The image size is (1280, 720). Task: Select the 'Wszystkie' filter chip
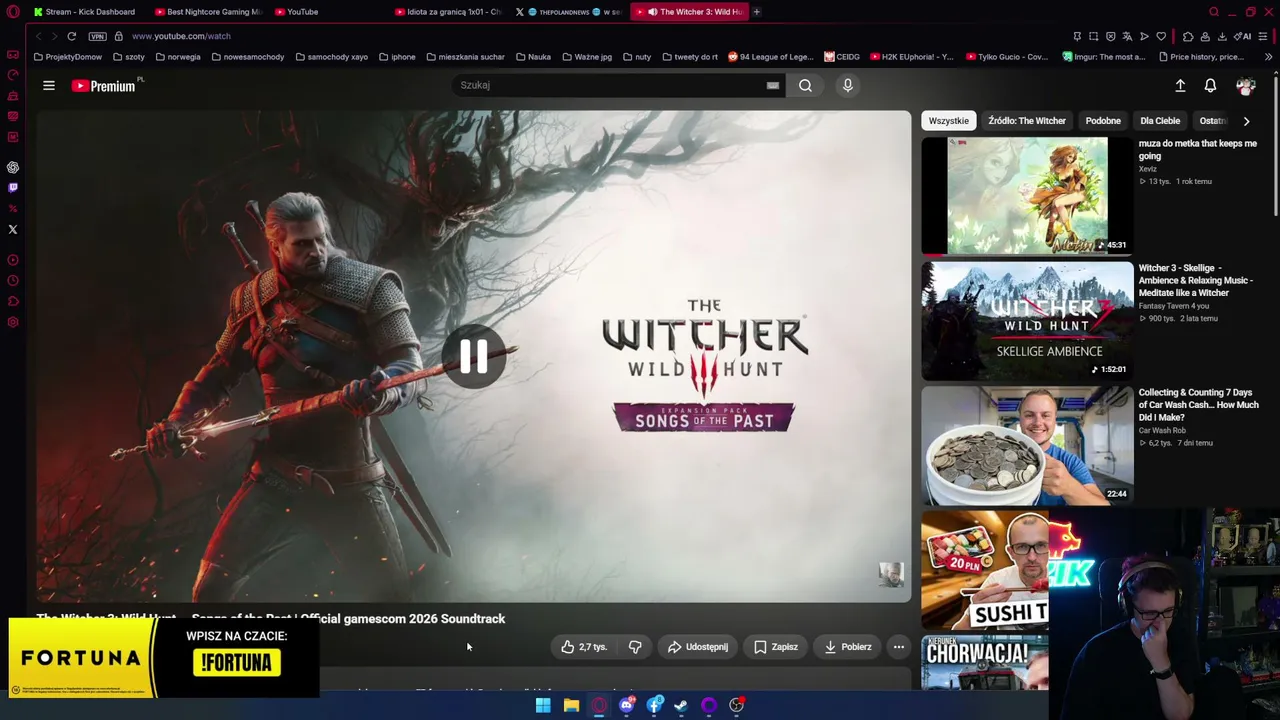click(949, 121)
